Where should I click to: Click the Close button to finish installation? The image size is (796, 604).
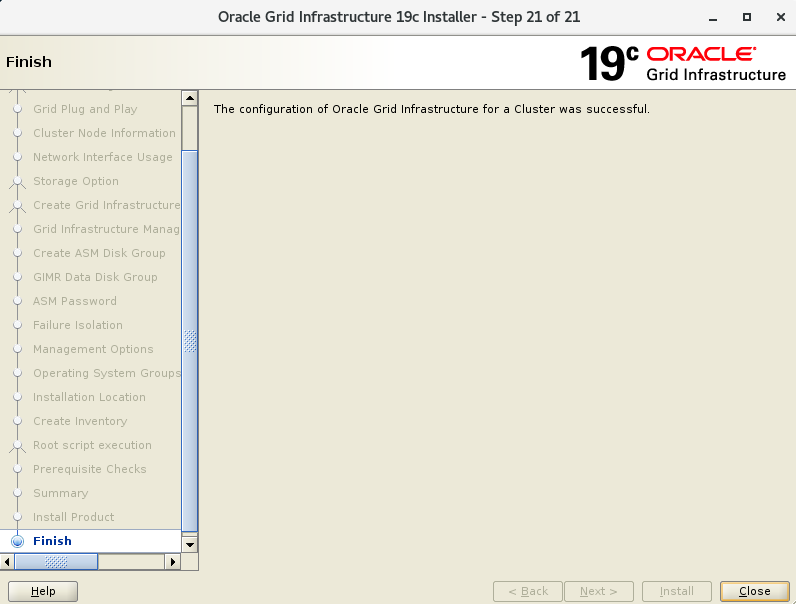(754, 591)
